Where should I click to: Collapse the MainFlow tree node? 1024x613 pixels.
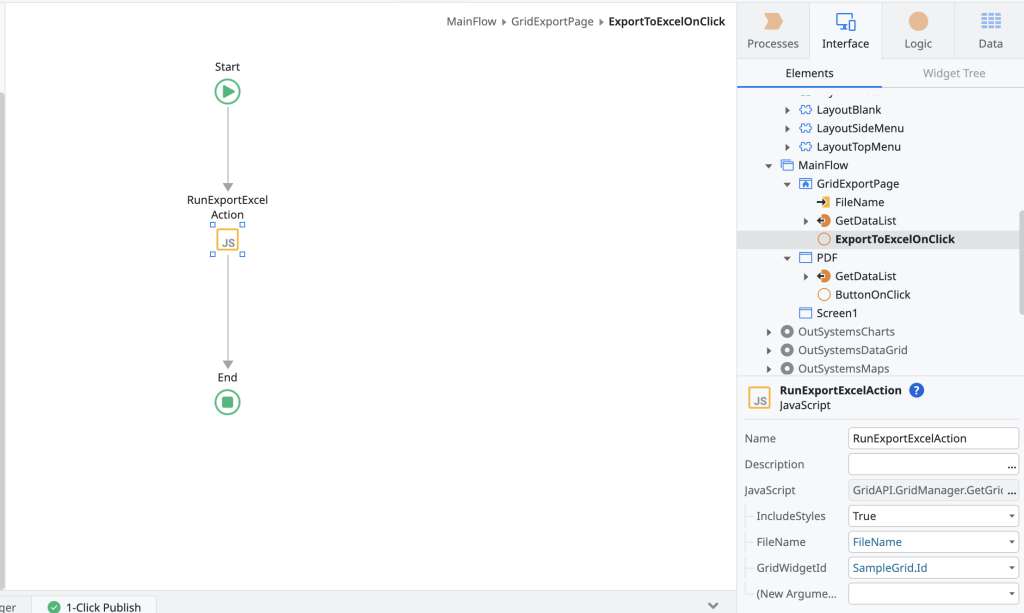click(x=768, y=166)
